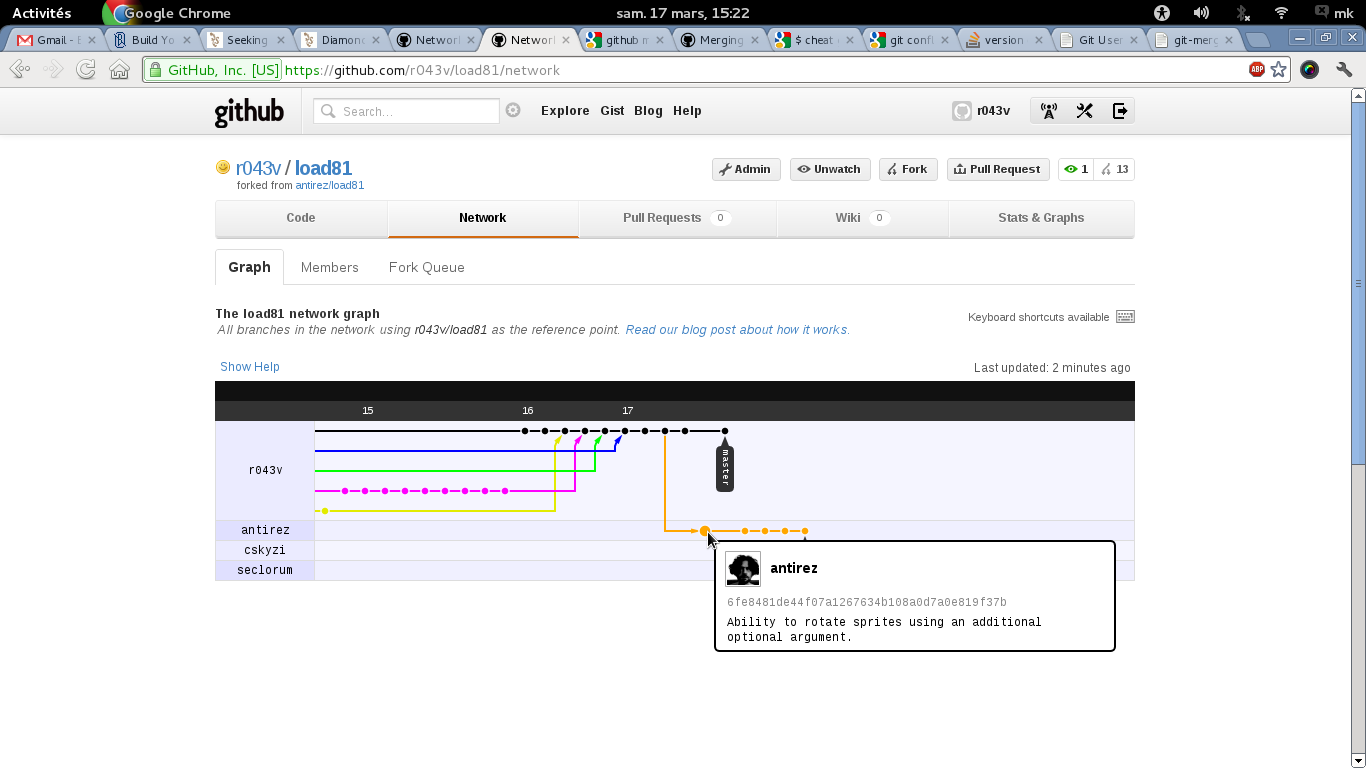
Task: Open the Explore menu item
Action: point(565,111)
